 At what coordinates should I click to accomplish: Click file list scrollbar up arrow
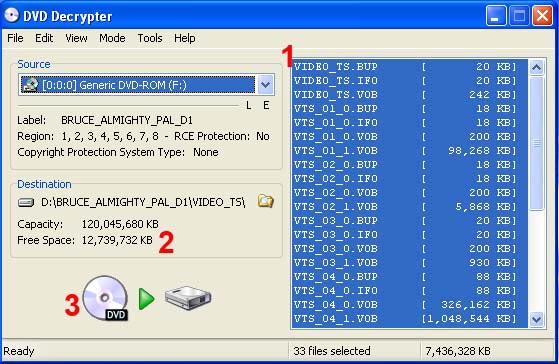pyautogui.click(x=537, y=67)
